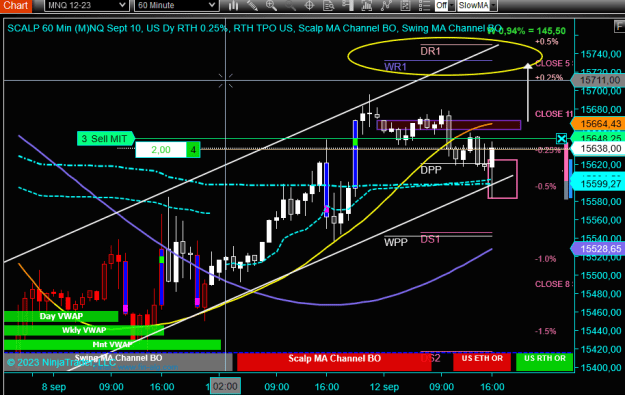Click the WR1 pivot label
The width and height of the screenshot is (625, 395).
[x=395, y=67]
